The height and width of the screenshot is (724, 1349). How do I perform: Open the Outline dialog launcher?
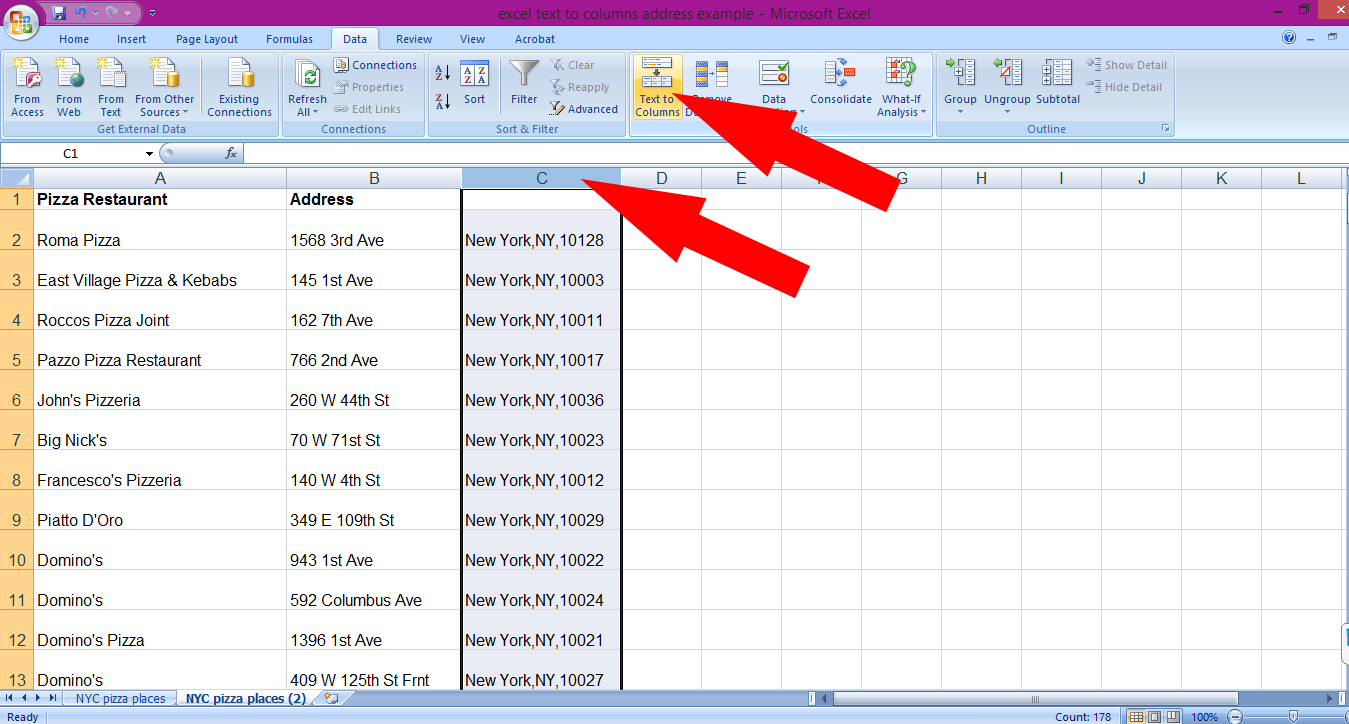point(1165,129)
